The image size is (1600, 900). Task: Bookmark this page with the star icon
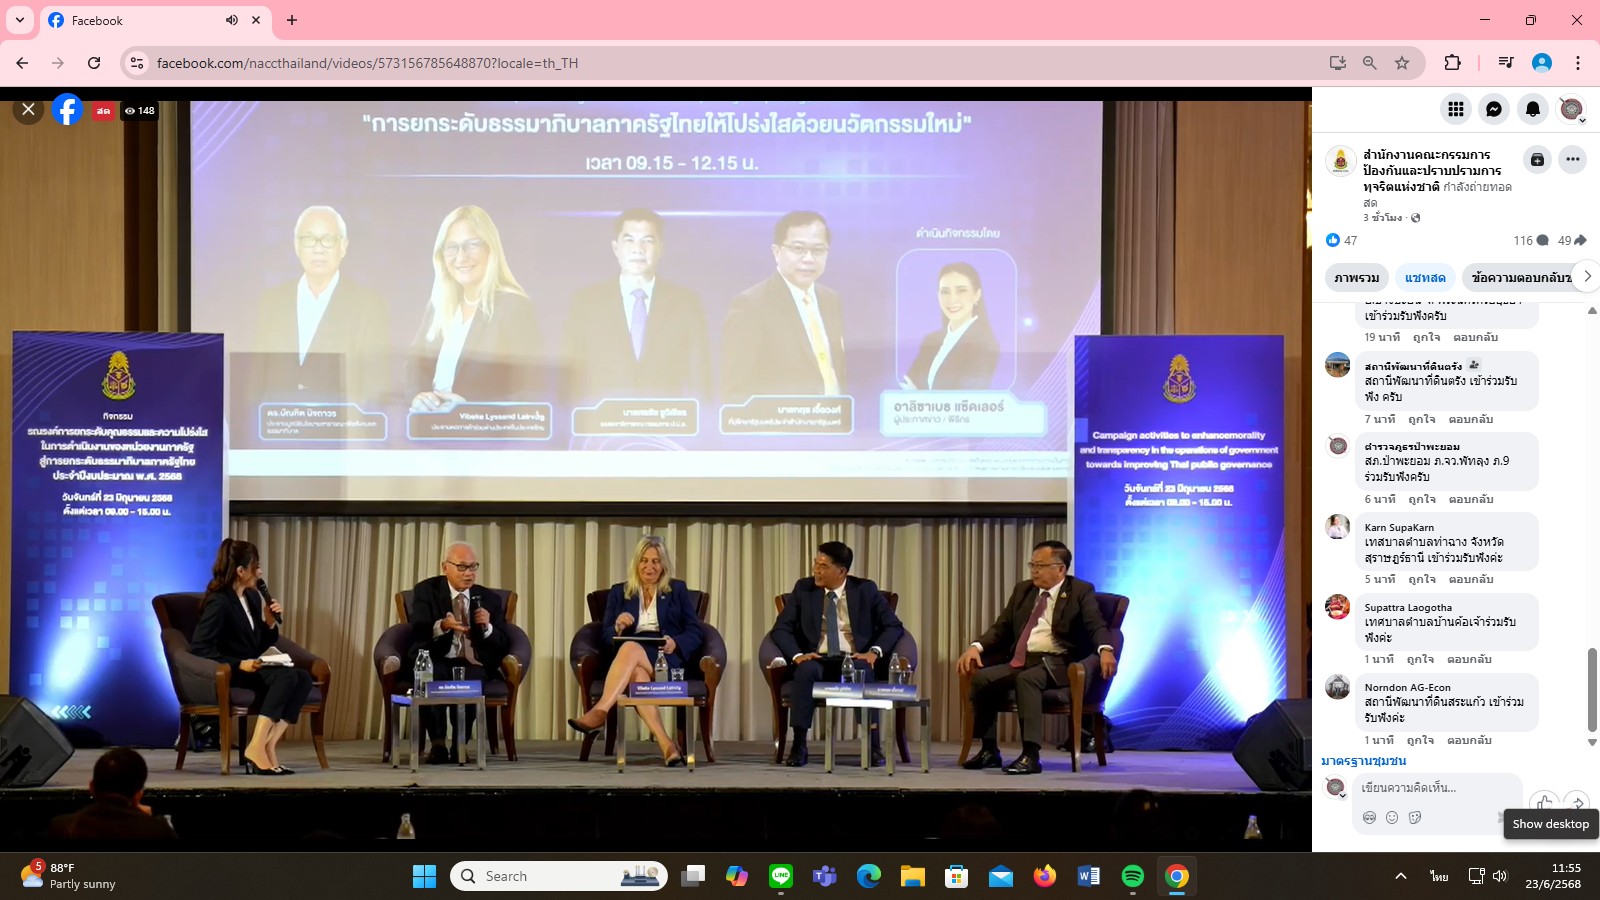(x=1402, y=63)
